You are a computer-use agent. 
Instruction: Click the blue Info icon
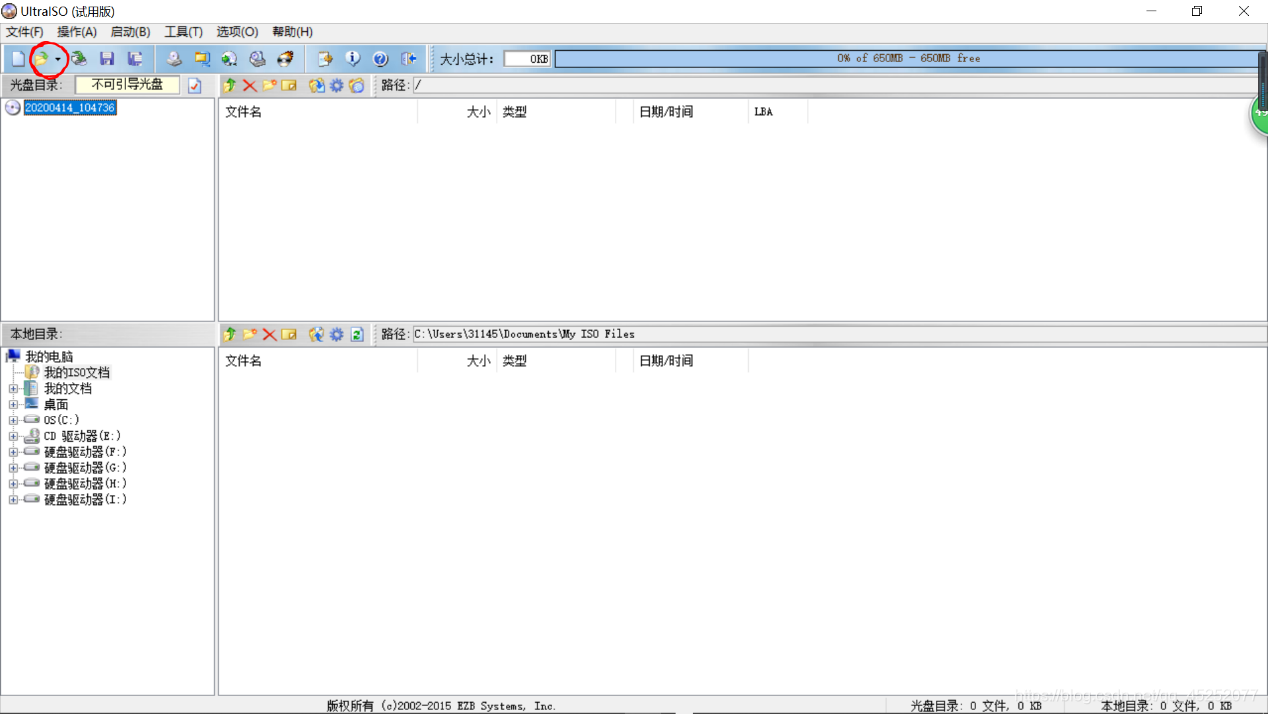352,59
